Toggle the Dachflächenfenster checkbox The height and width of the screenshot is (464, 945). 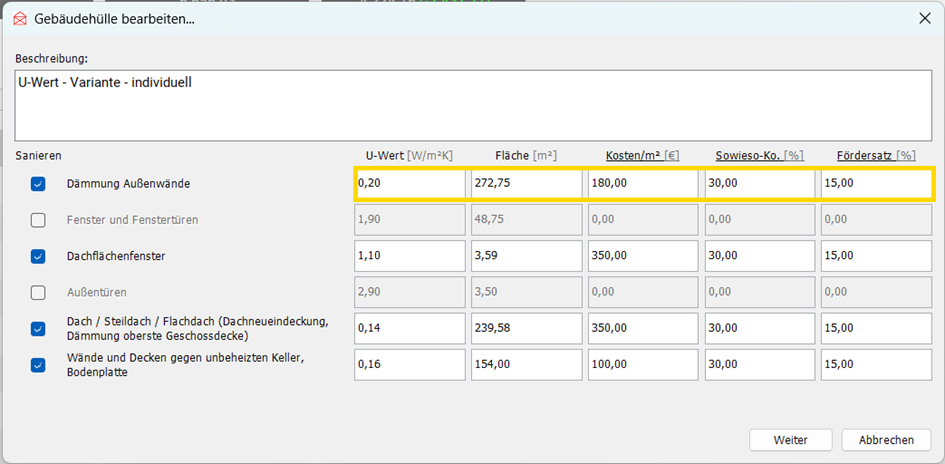tap(38, 256)
